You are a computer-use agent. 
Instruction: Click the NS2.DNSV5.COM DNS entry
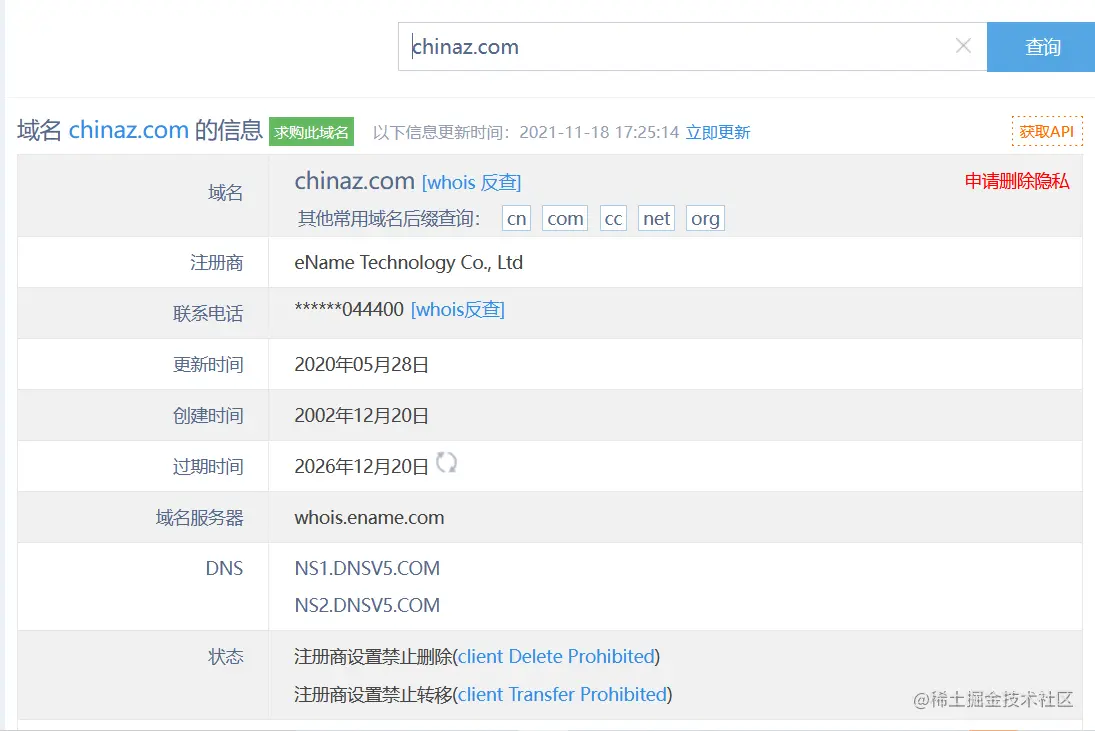(x=367, y=605)
